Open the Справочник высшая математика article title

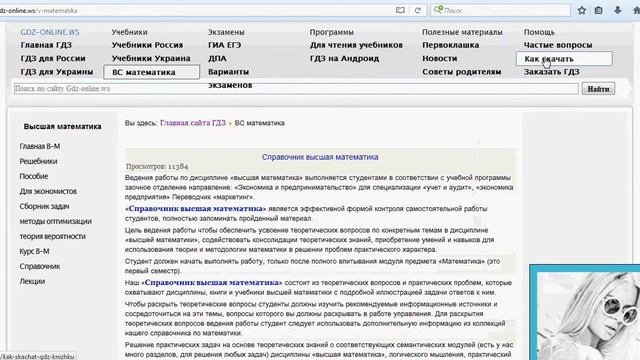[x=320, y=157]
